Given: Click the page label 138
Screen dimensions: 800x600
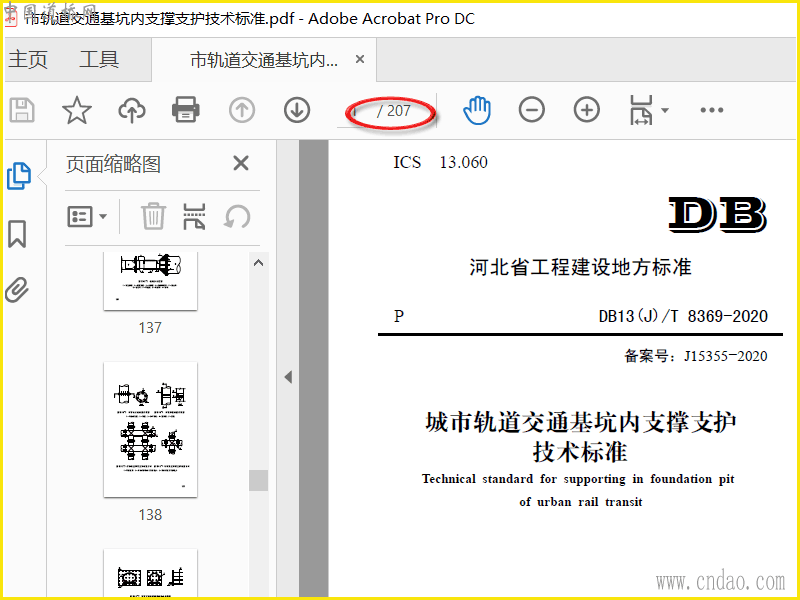Looking at the screenshot, I should point(150,515).
